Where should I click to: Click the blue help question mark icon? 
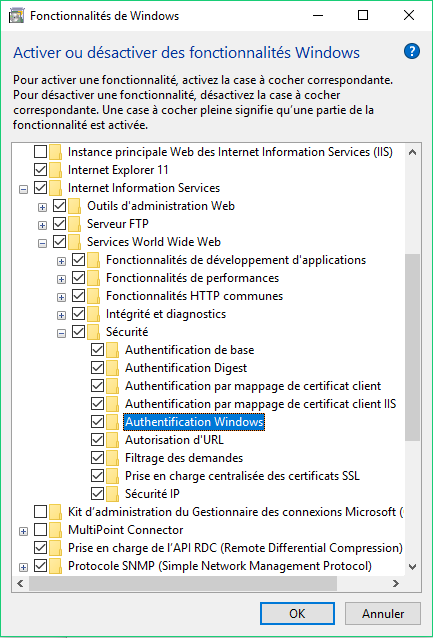[x=411, y=52]
